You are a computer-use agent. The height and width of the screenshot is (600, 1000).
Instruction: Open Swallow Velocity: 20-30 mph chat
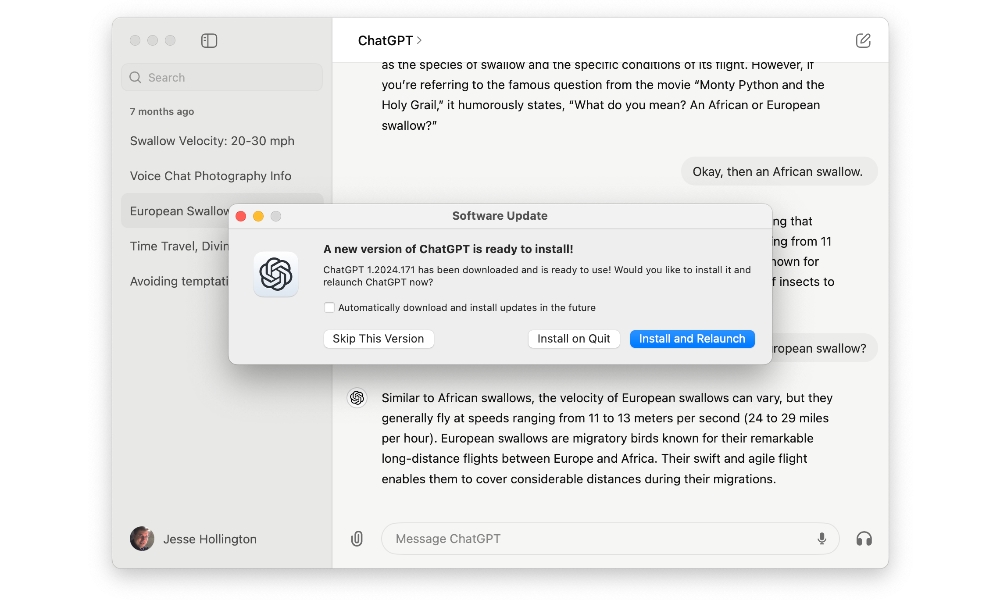click(222, 141)
